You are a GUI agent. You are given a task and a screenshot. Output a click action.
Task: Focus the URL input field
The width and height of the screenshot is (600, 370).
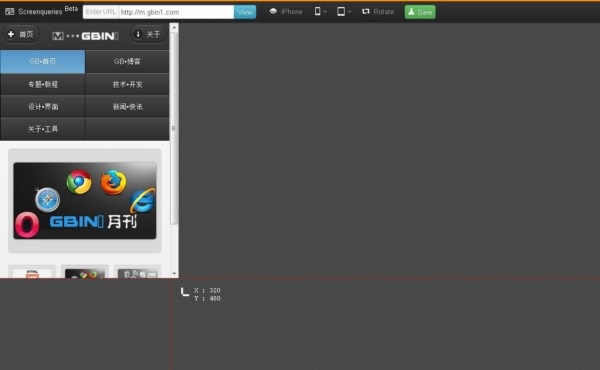pyautogui.click(x=176, y=12)
